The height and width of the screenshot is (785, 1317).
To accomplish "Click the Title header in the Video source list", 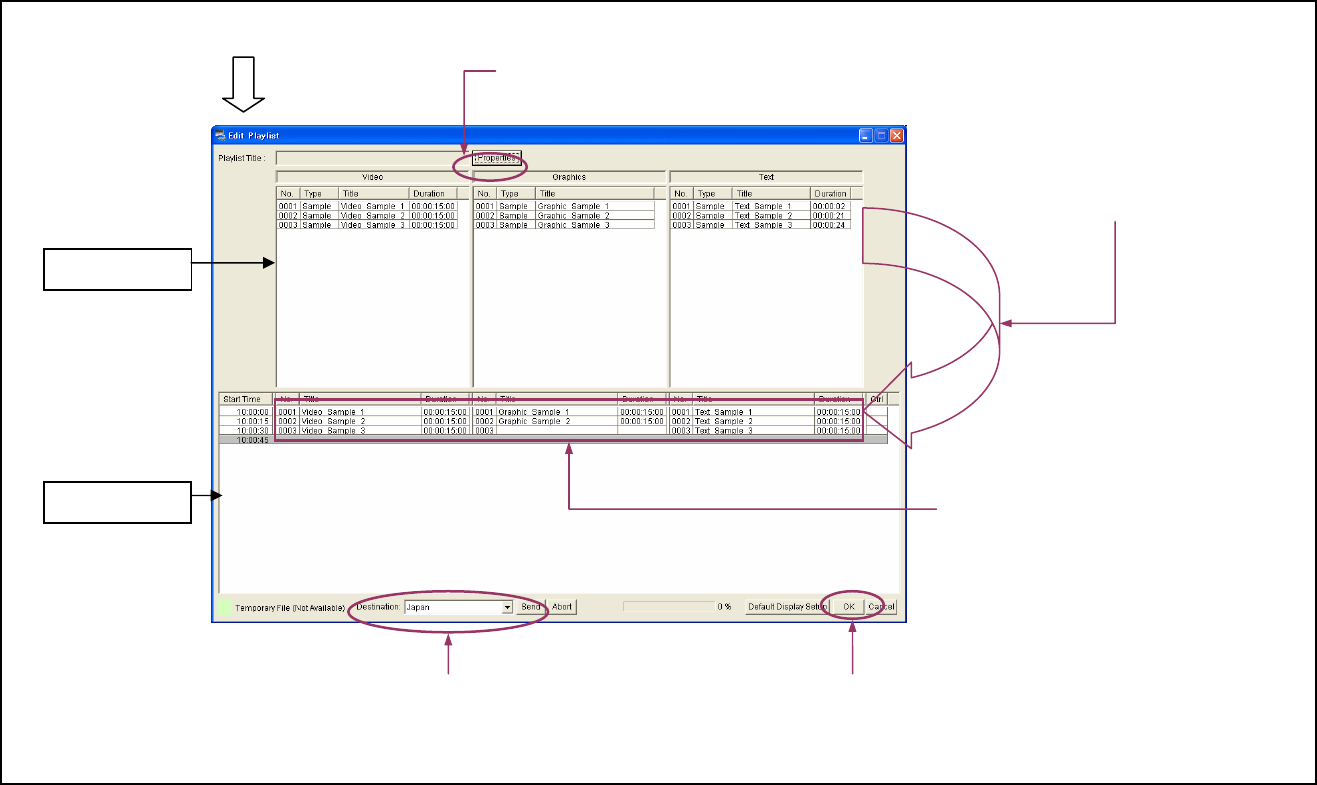I will click(x=374, y=193).
